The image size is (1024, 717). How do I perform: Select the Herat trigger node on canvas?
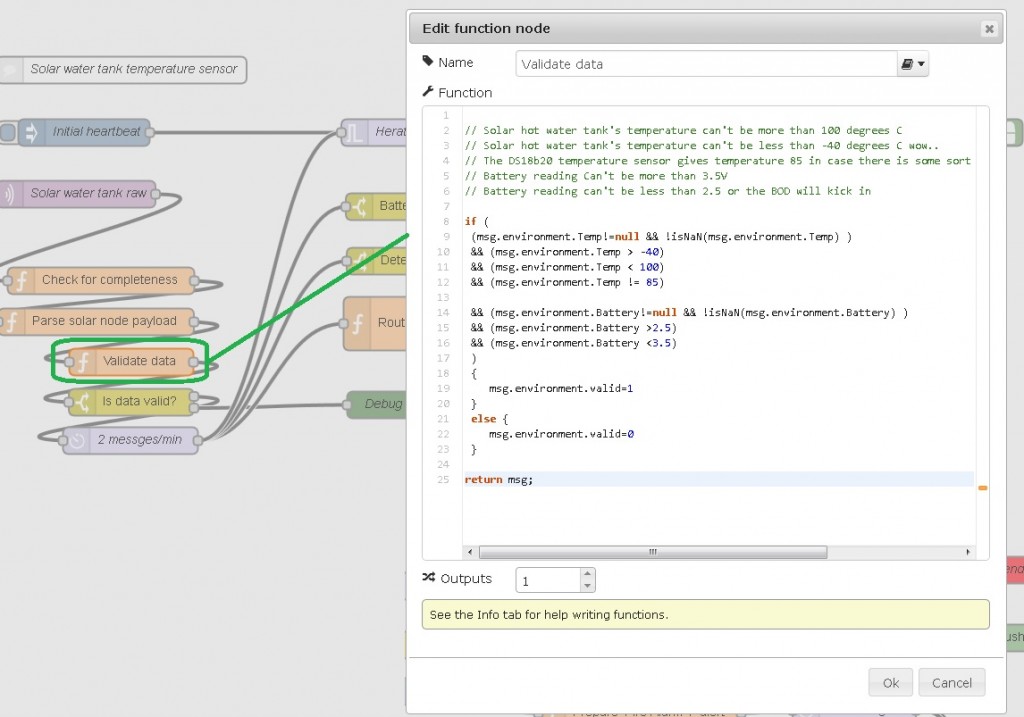click(x=375, y=132)
